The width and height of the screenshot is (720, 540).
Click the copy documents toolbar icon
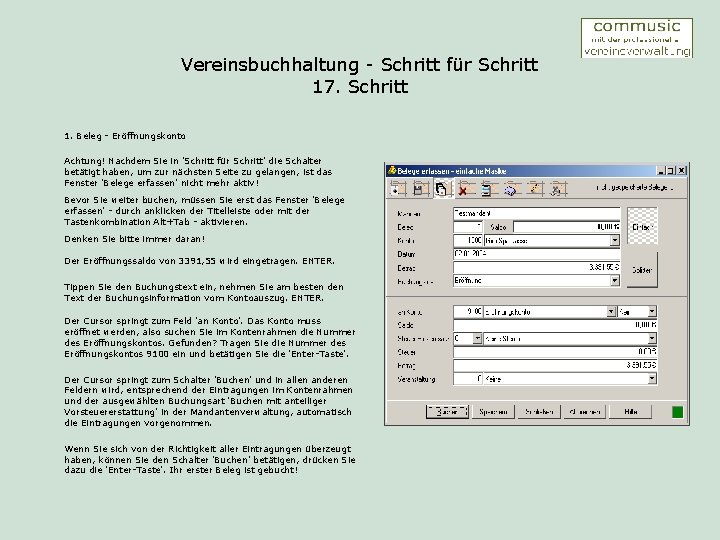pyautogui.click(x=442, y=188)
